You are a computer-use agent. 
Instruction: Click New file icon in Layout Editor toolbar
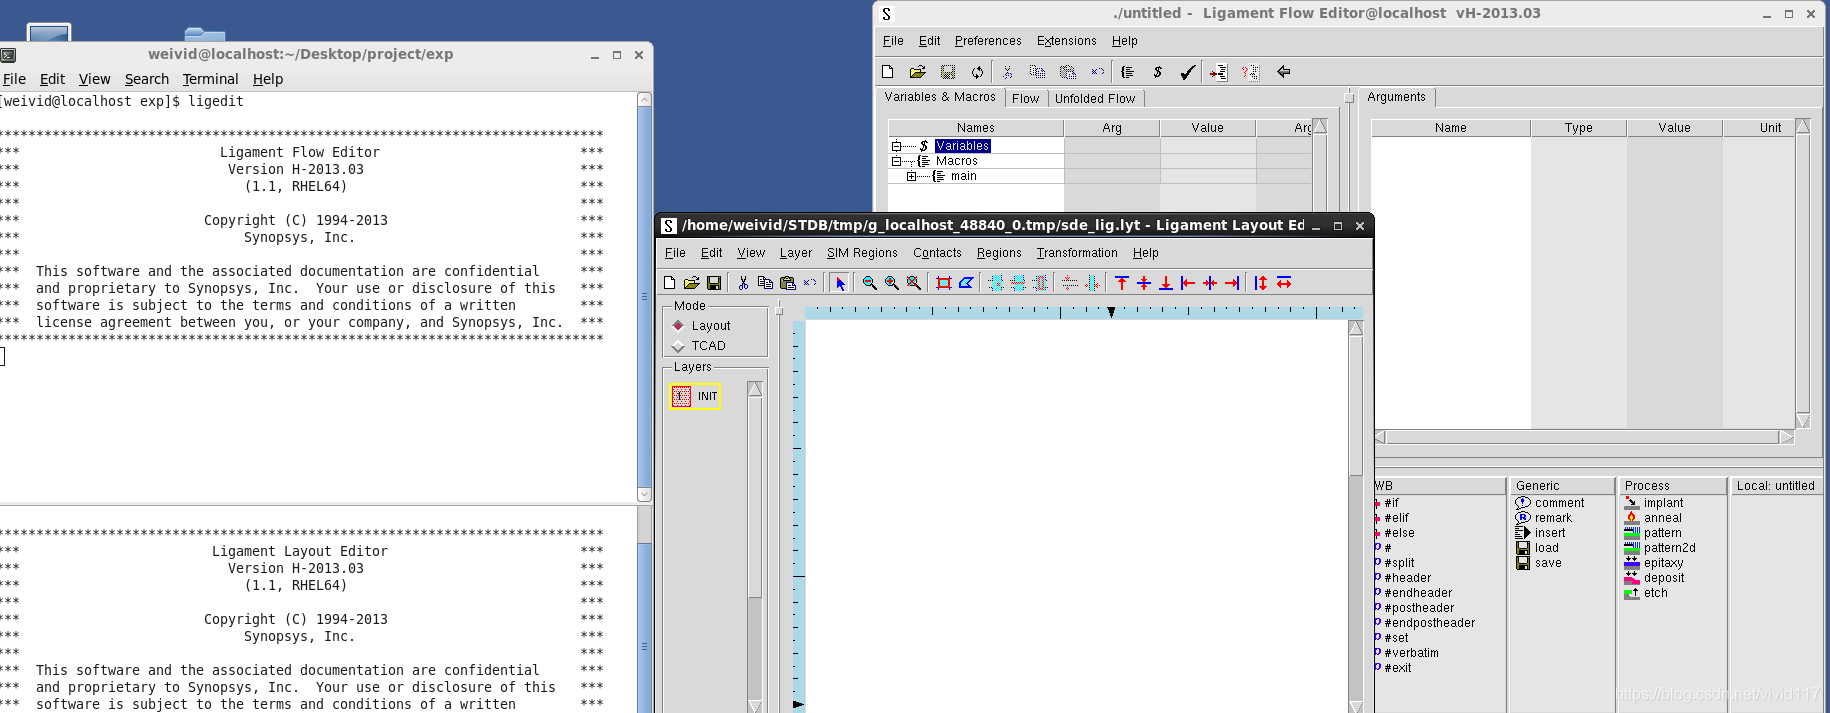(x=670, y=283)
